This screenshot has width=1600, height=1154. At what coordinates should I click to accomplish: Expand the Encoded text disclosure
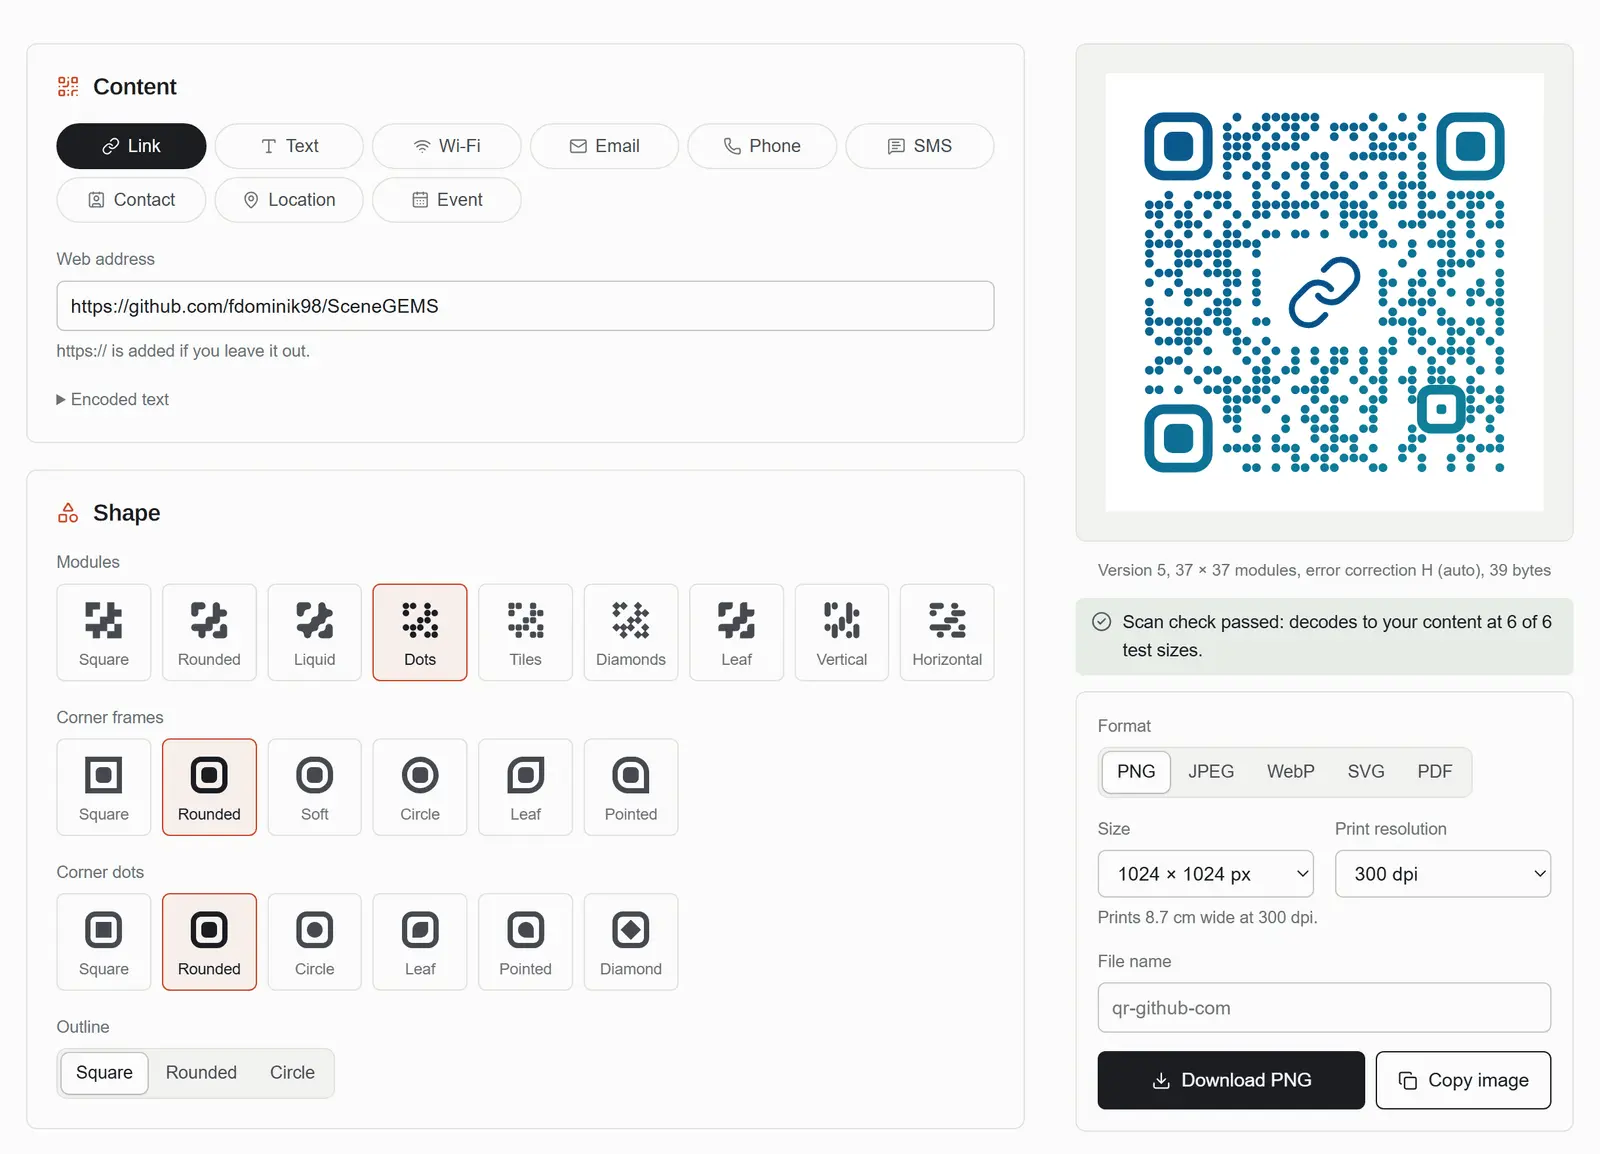tap(113, 400)
